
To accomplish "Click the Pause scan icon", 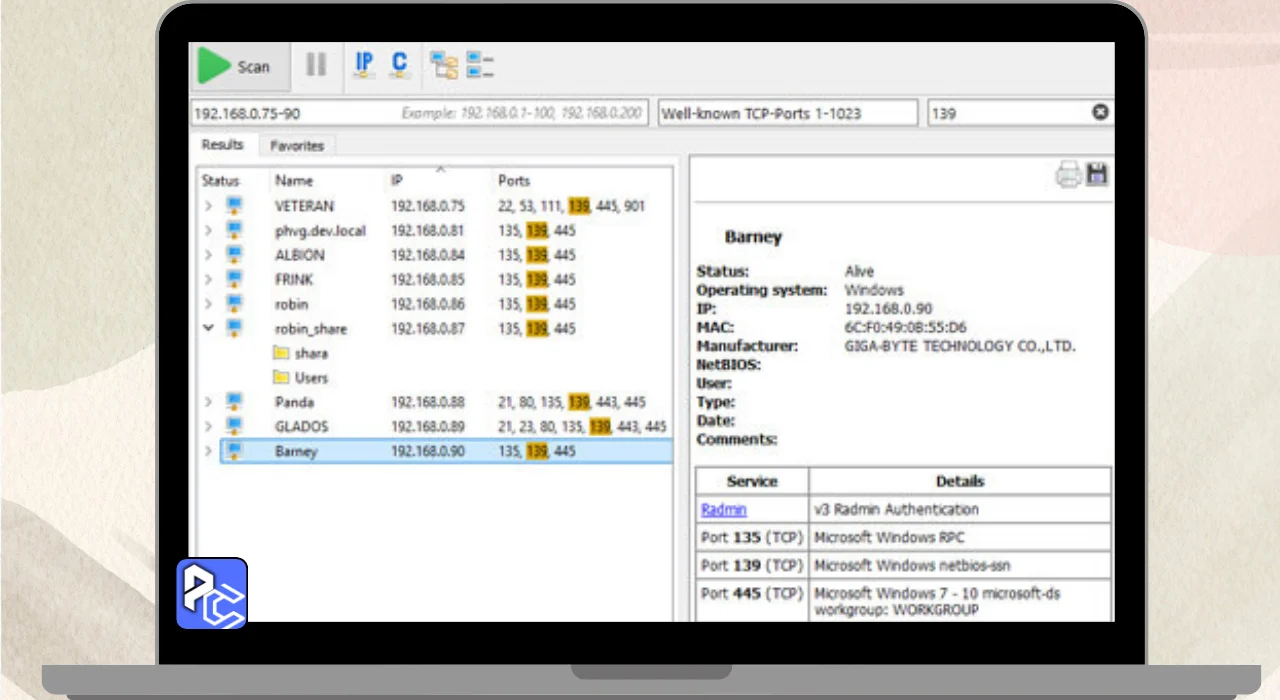I will (316, 66).
